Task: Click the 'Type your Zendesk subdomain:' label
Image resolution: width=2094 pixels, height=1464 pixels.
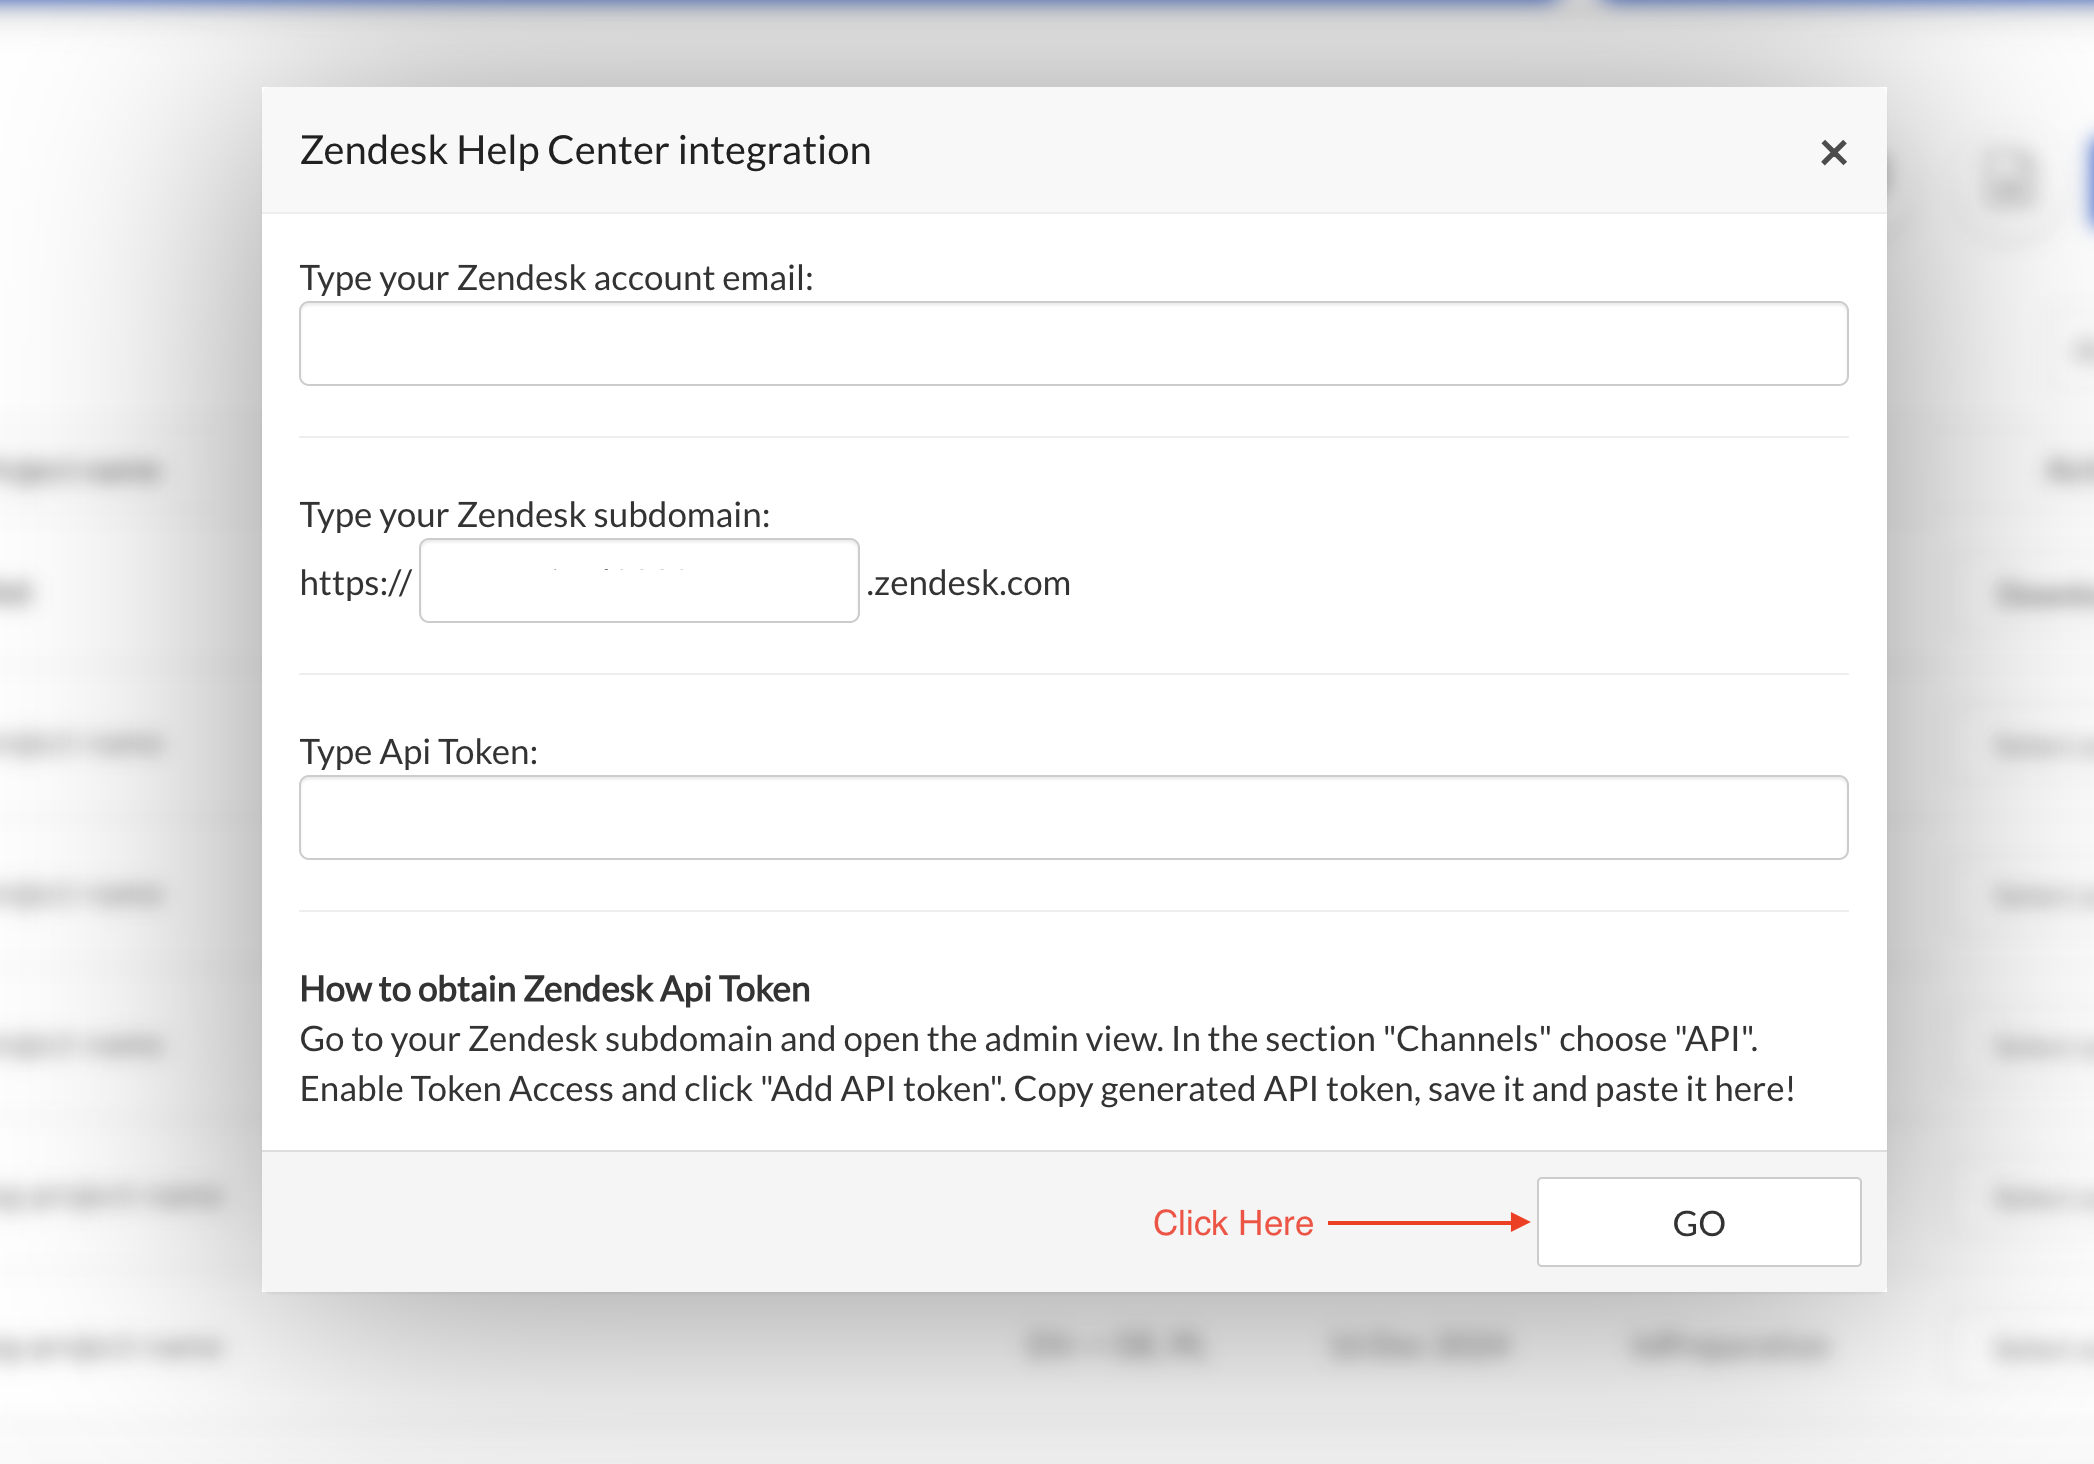Action: tap(535, 515)
